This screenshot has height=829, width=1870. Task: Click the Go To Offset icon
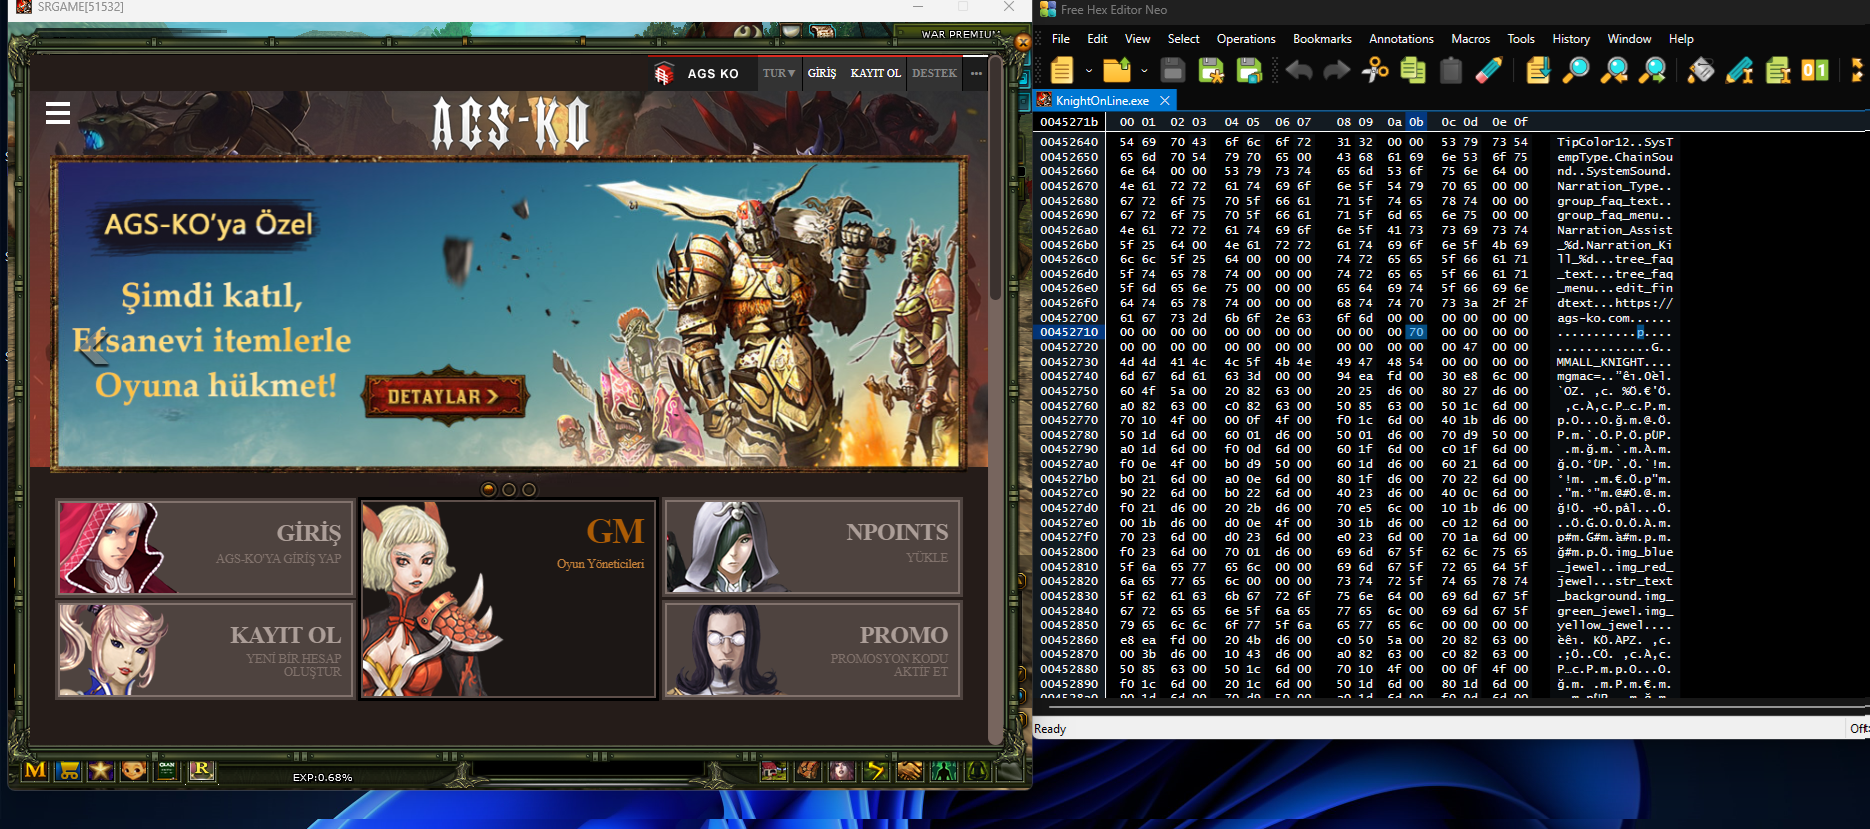[1538, 70]
